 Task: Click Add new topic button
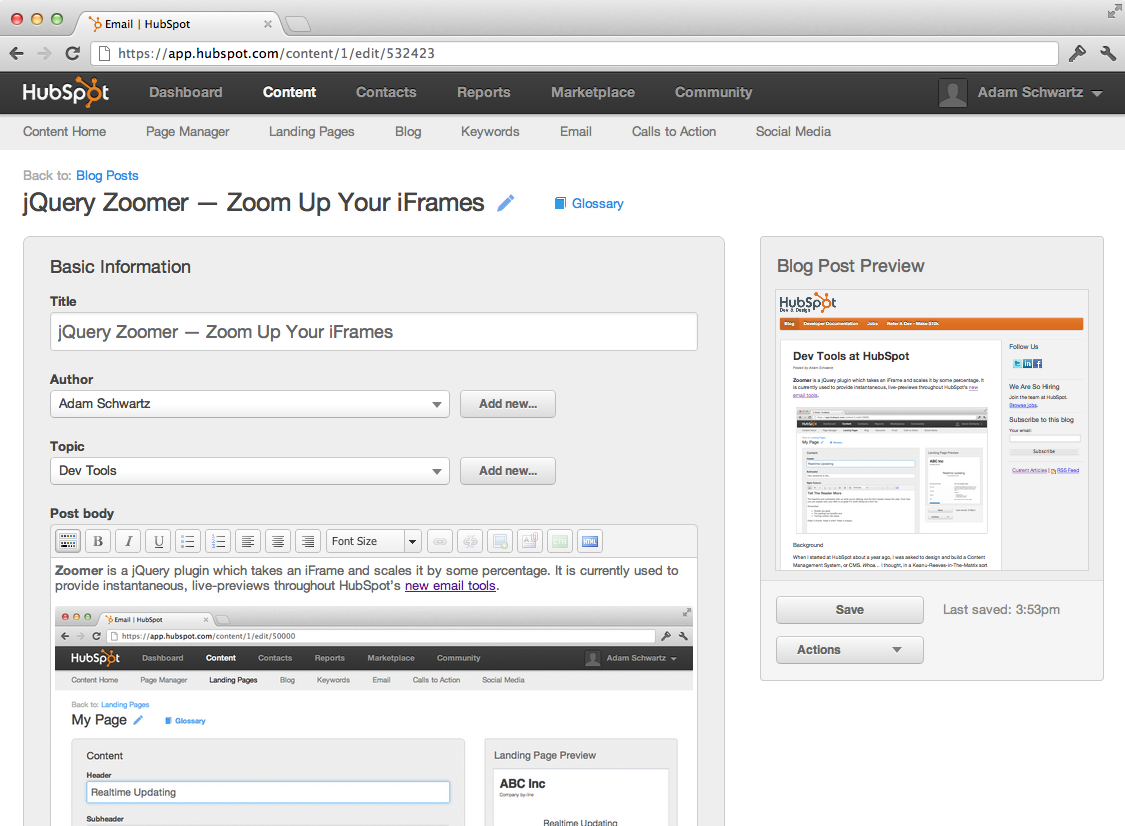(x=508, y=471)
